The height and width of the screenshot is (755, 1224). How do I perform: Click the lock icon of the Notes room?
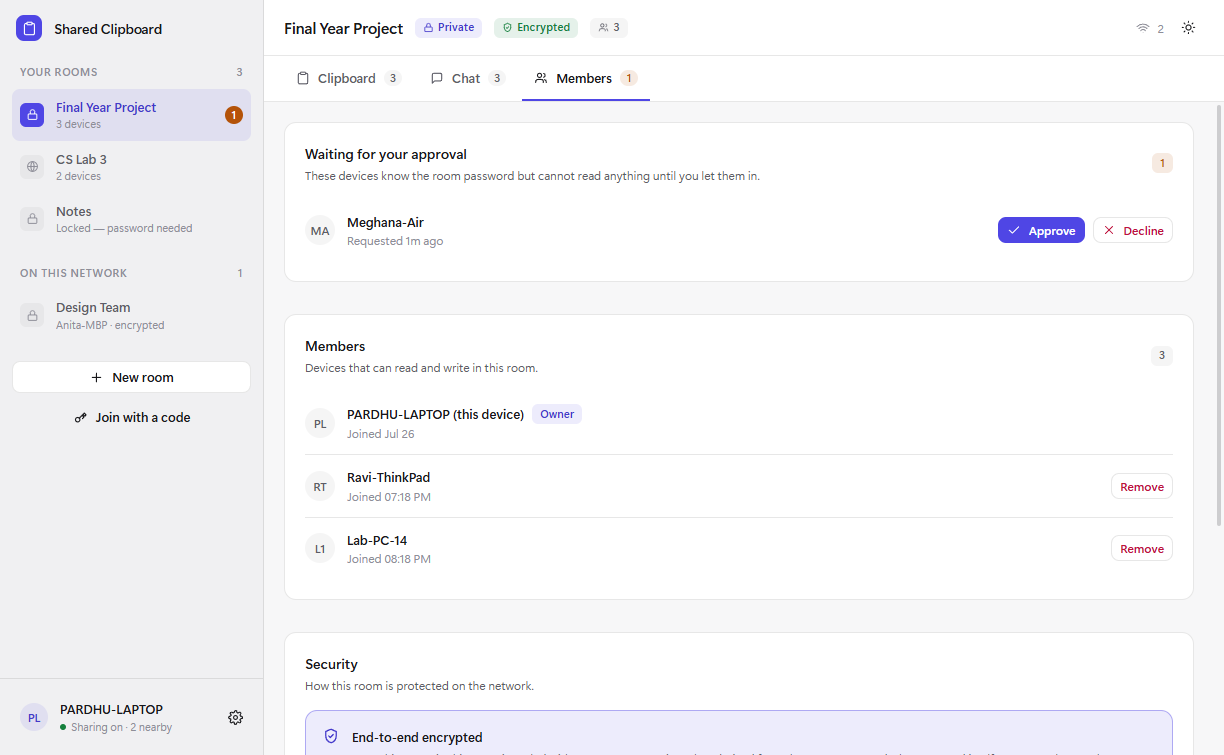32,219
